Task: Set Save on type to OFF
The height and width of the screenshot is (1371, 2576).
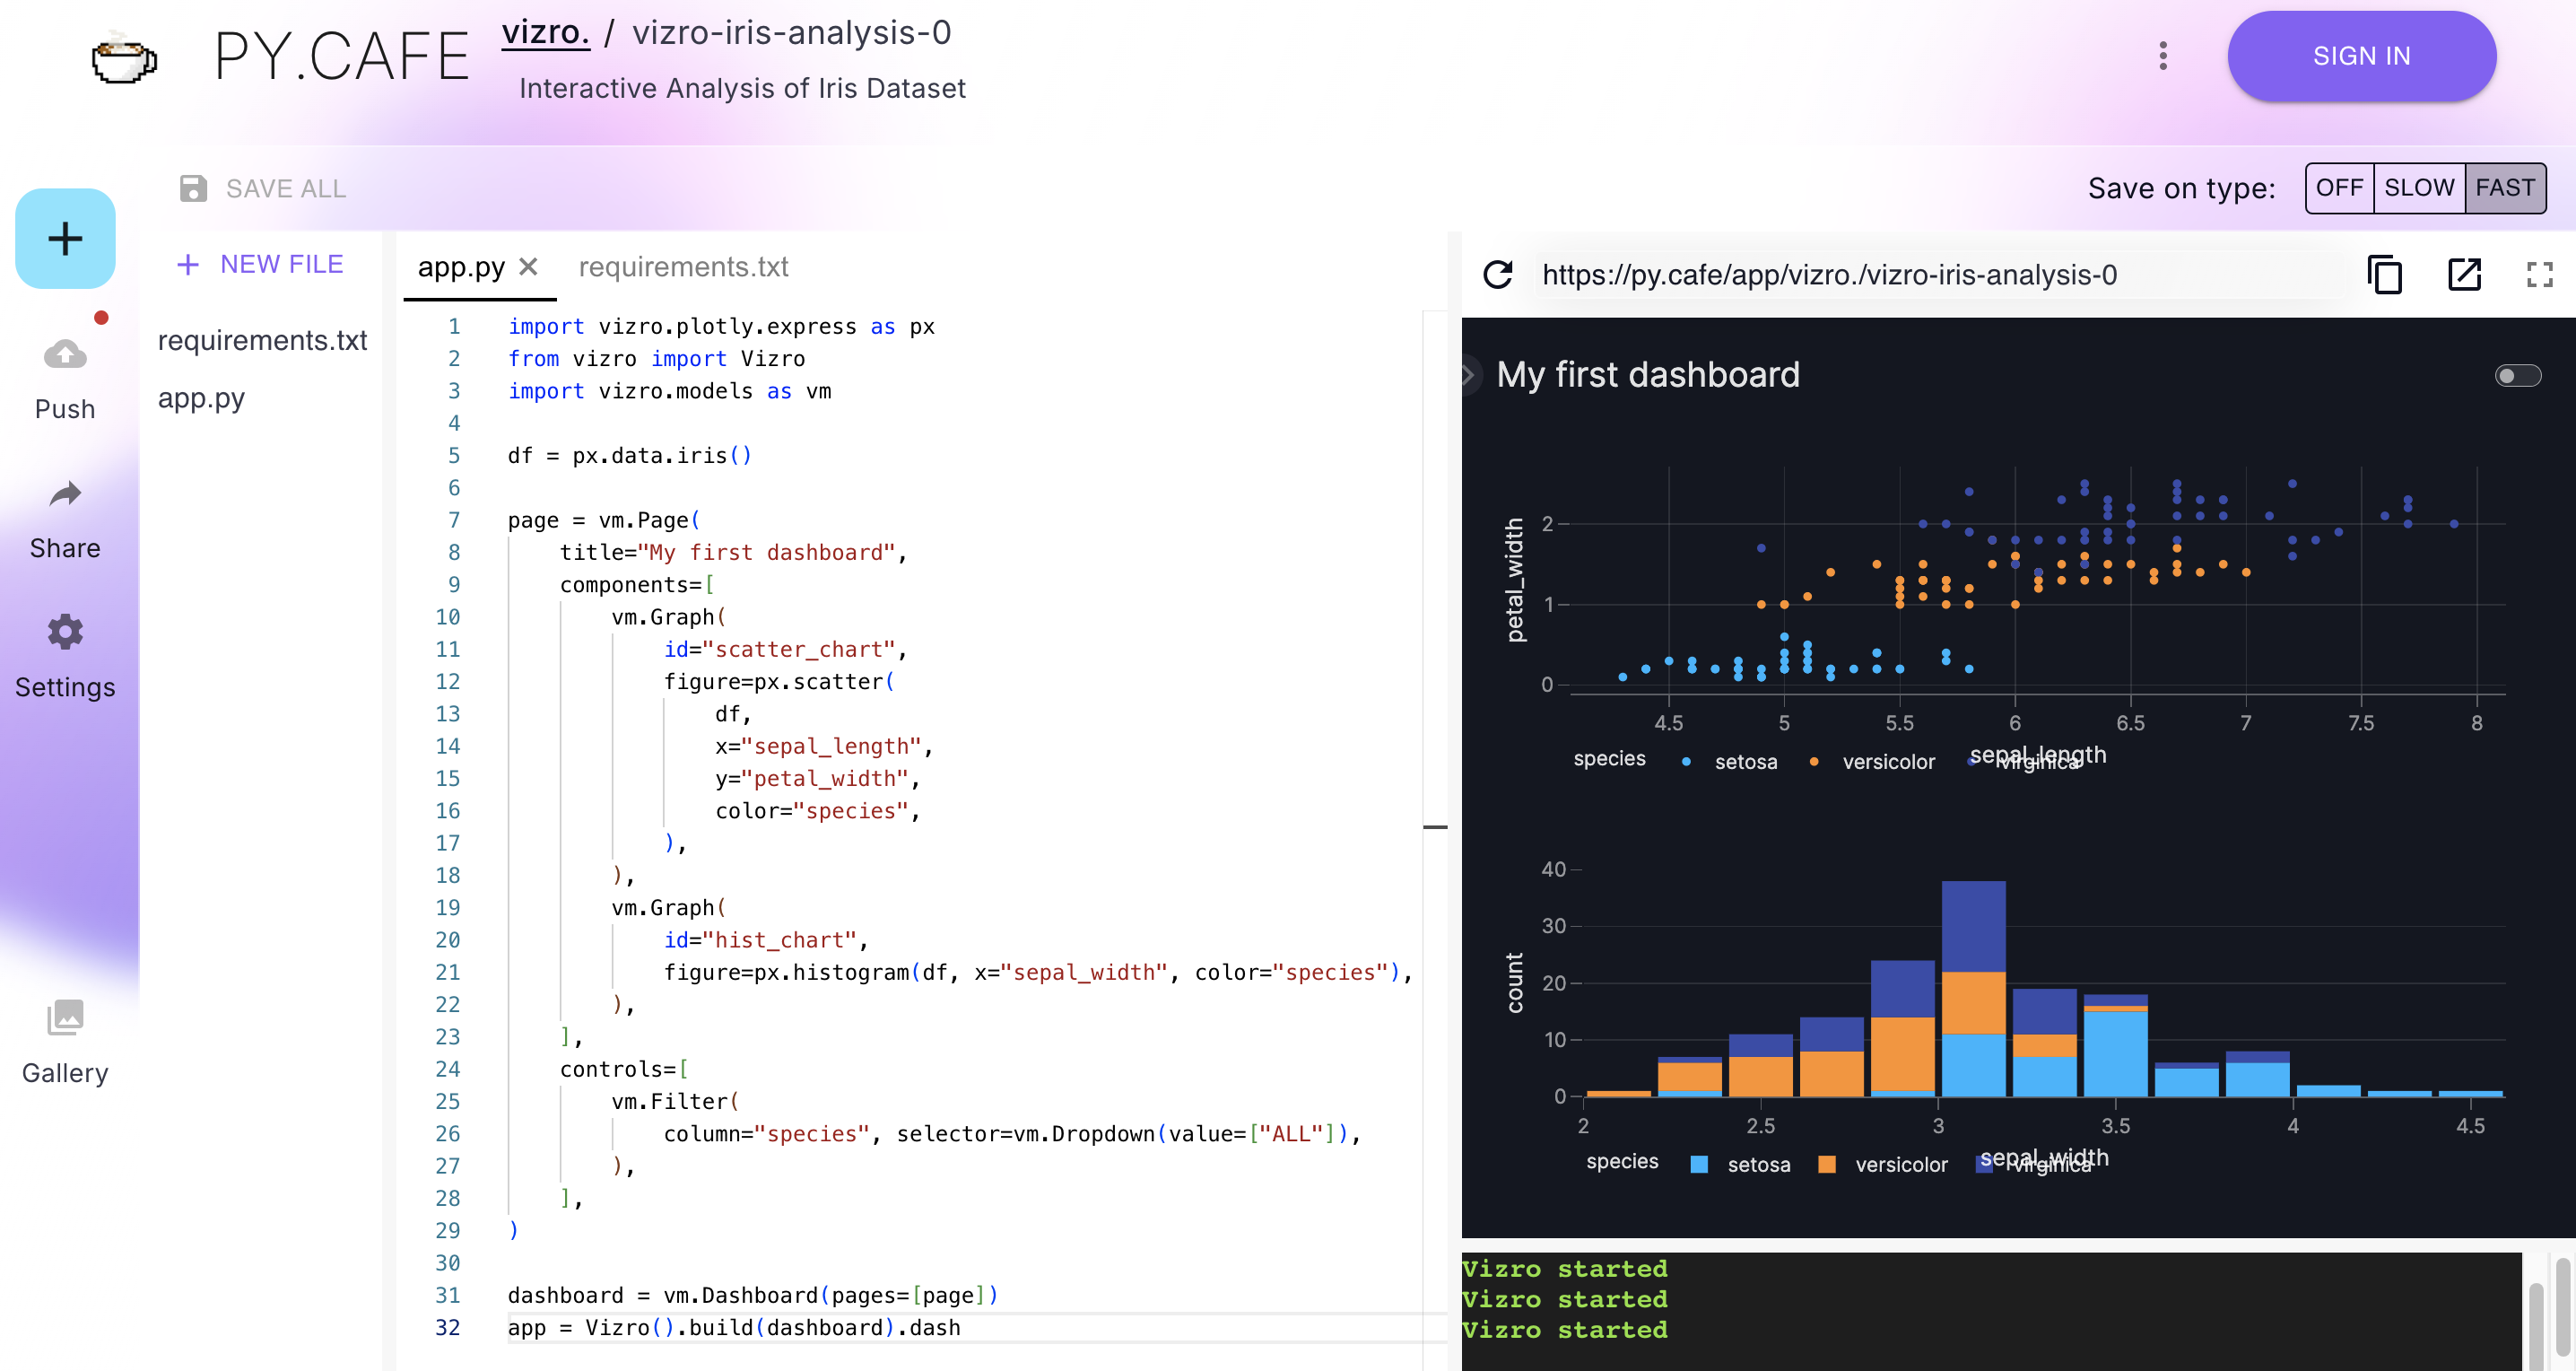Action: 2340,187
